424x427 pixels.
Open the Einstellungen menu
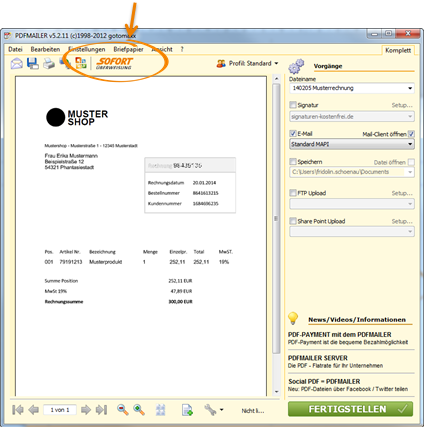click(x=87, y=49)
